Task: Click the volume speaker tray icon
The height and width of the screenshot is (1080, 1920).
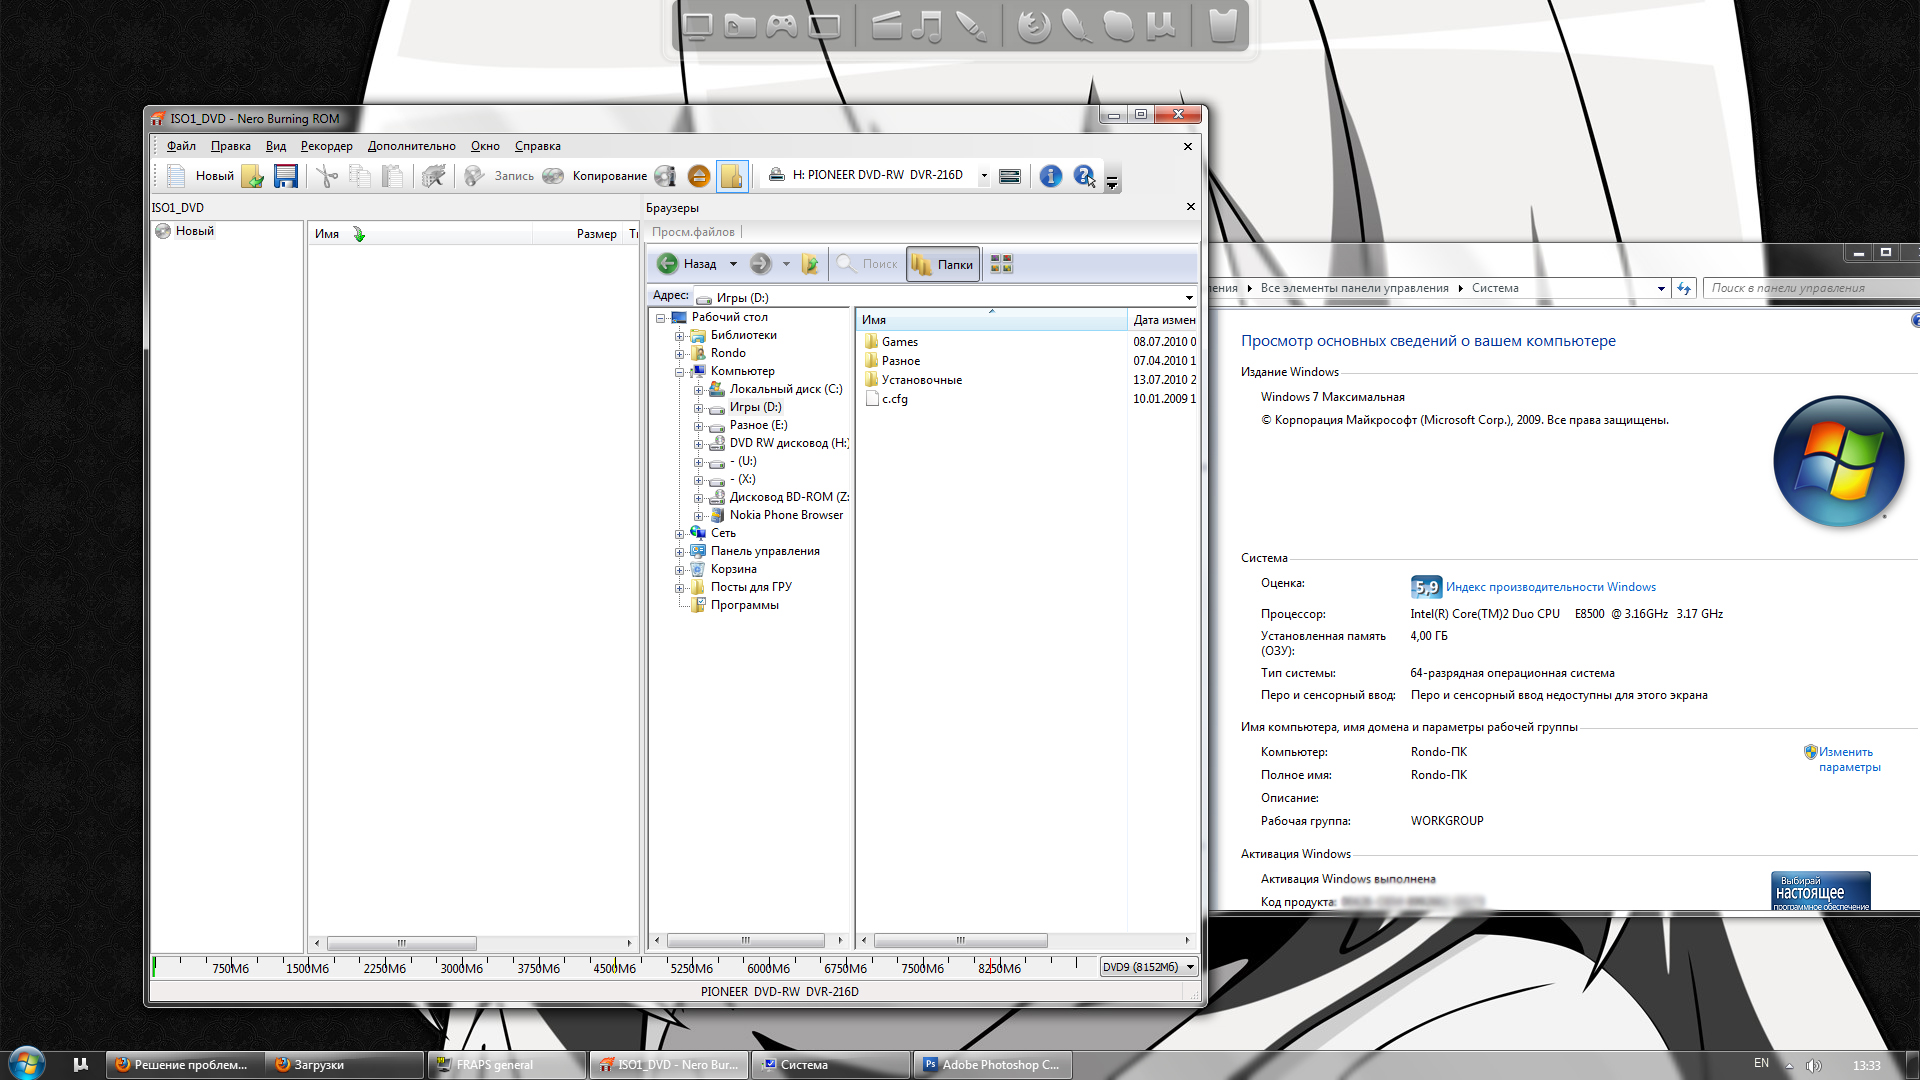Action: pyautogui.click(x=1813, y=1065)
